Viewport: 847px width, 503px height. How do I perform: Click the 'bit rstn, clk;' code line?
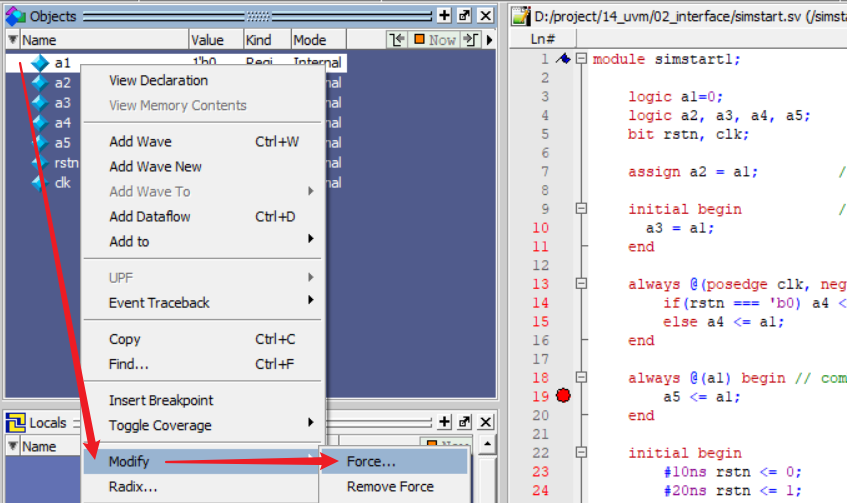point(688,134)
